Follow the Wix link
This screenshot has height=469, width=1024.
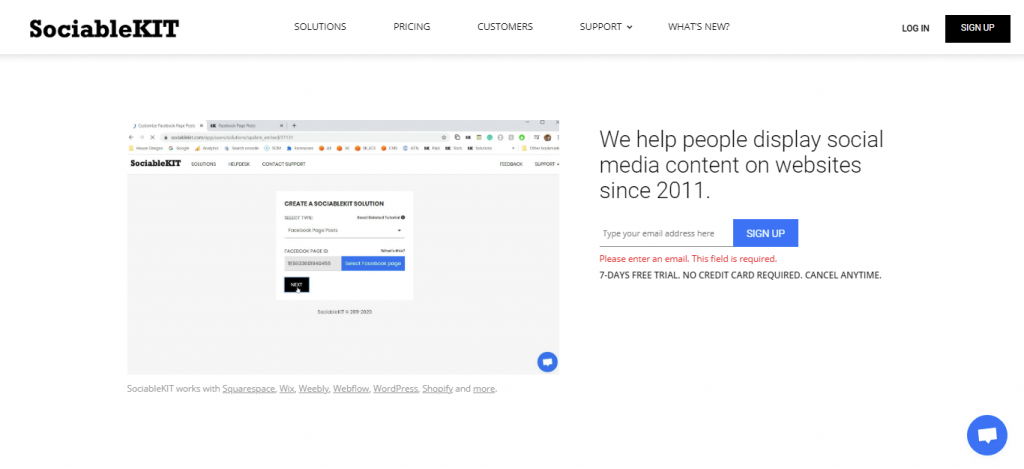pos(287,389)
